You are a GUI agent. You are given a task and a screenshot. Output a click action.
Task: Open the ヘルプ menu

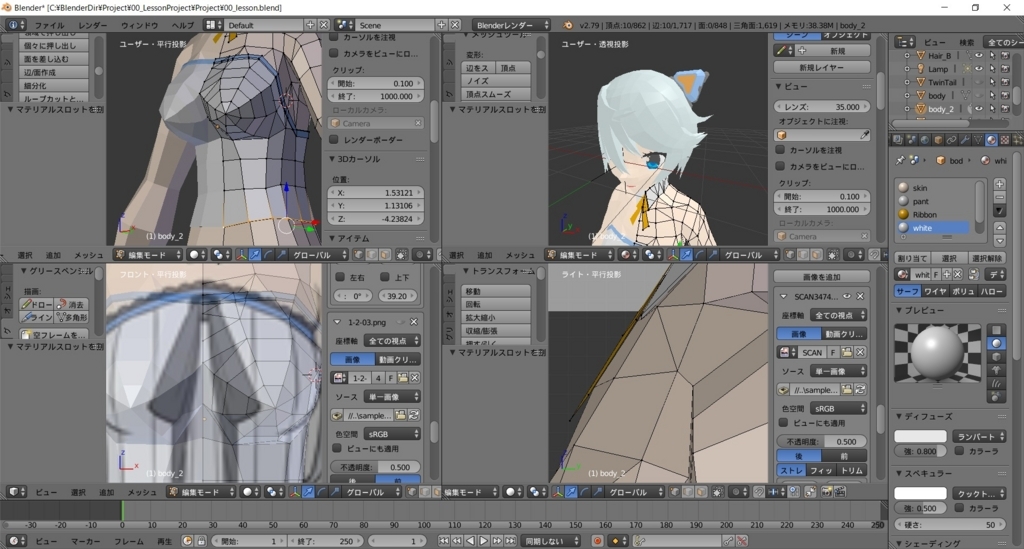pyautogui.click(x=183, y=25)
